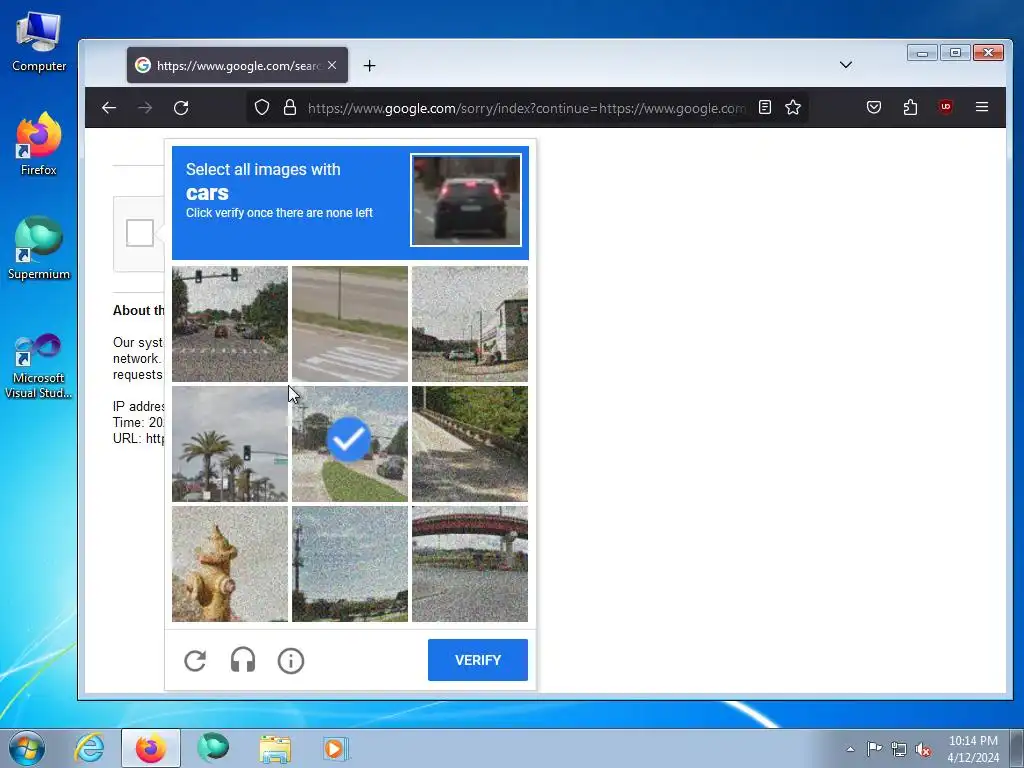
Task: Open a new tab with plus button
Action: tap(370, 65)
